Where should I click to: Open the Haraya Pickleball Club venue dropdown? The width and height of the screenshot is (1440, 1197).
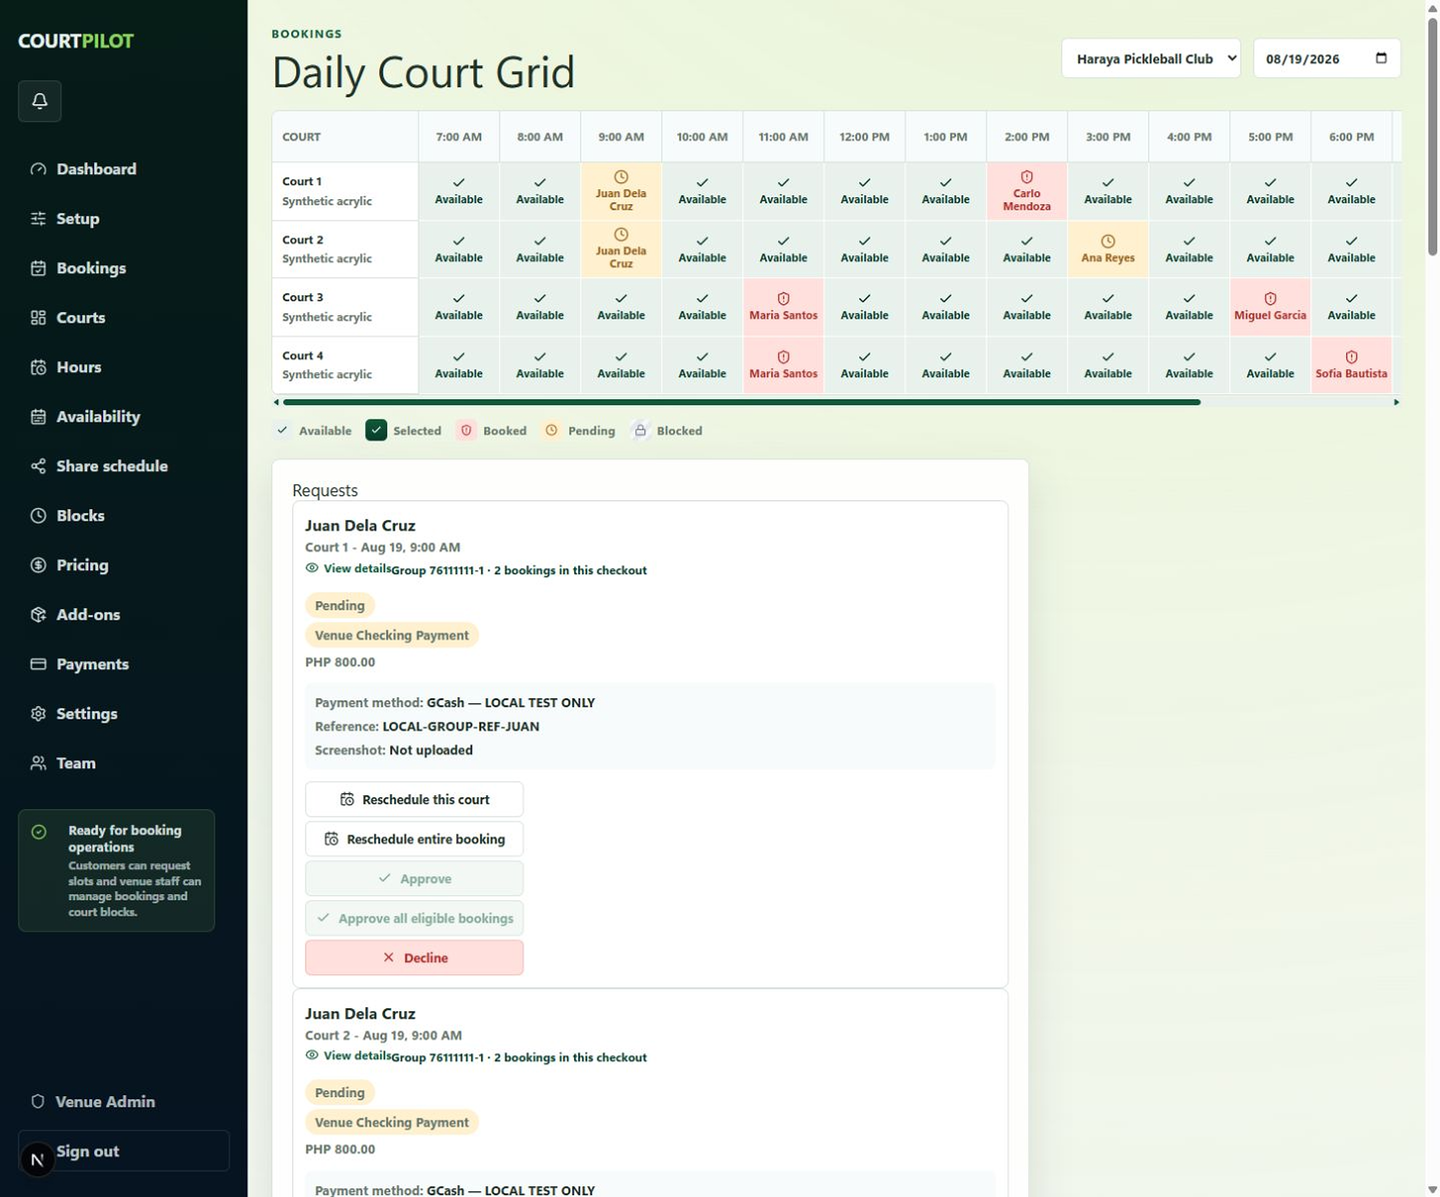(1151, 58)
